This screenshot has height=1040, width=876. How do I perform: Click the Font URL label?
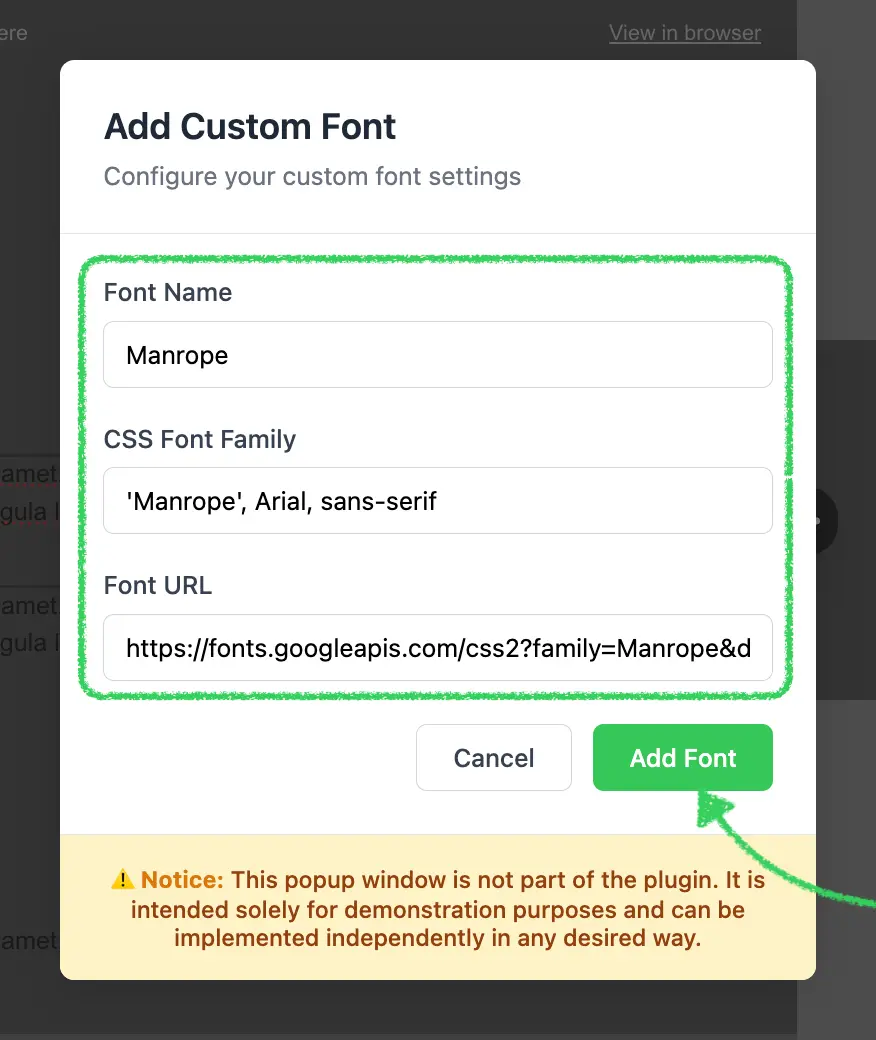pos(158,586)
